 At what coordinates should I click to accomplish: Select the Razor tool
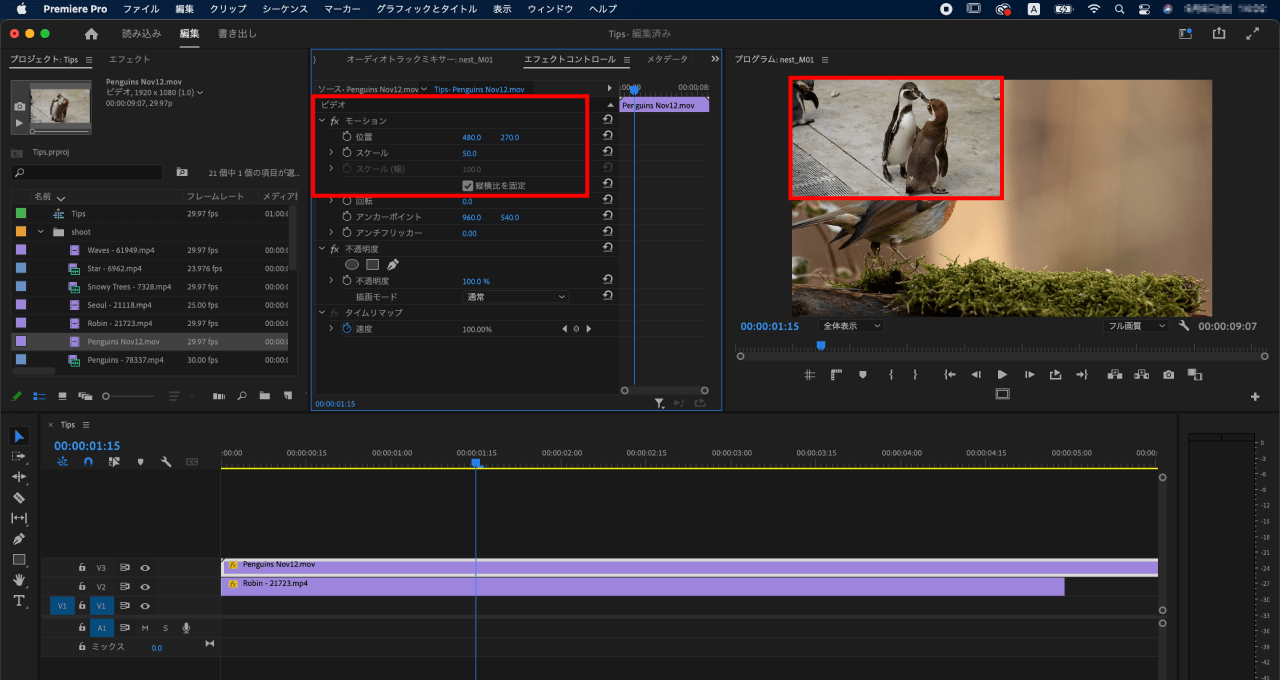click(x=18, y=497)
